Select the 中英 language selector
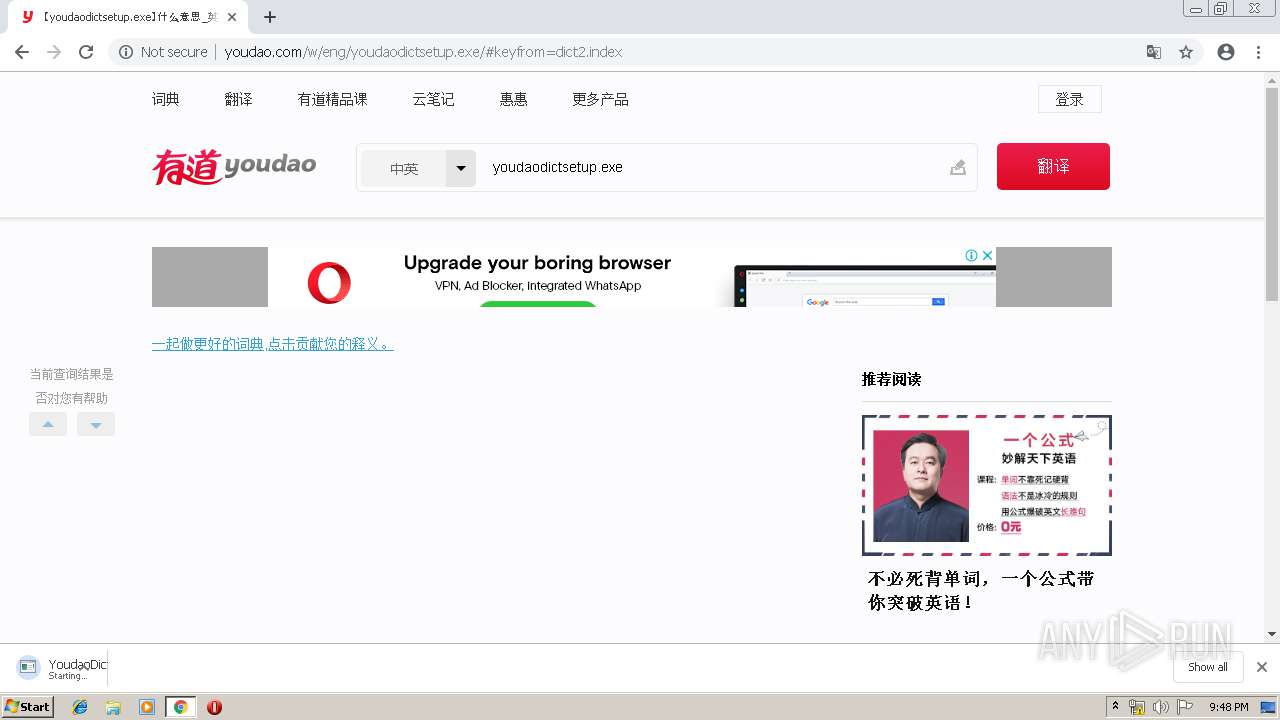Screen dimensions: 1280x720 404,168
